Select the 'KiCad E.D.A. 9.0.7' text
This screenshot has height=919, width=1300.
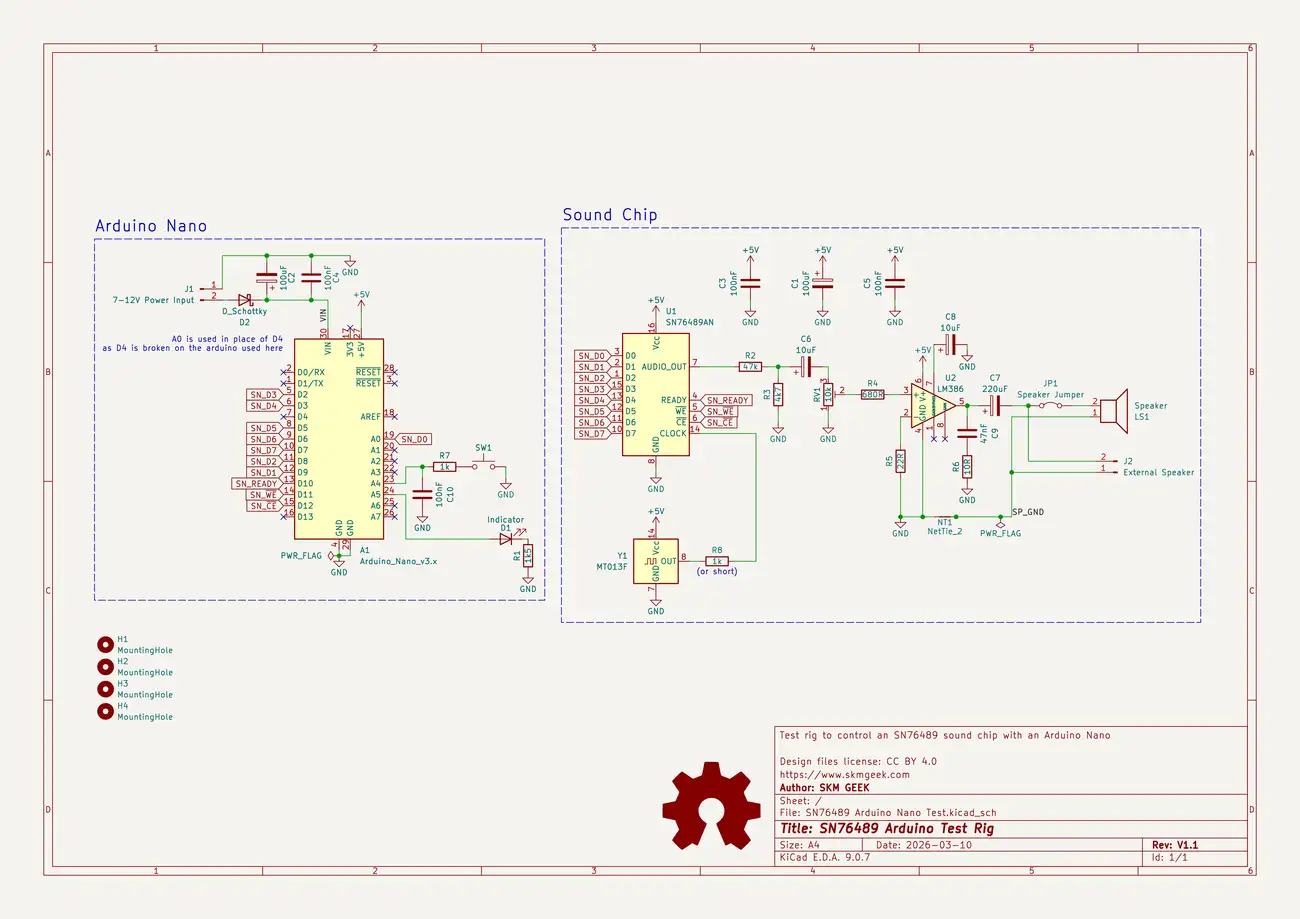(825, 858)
